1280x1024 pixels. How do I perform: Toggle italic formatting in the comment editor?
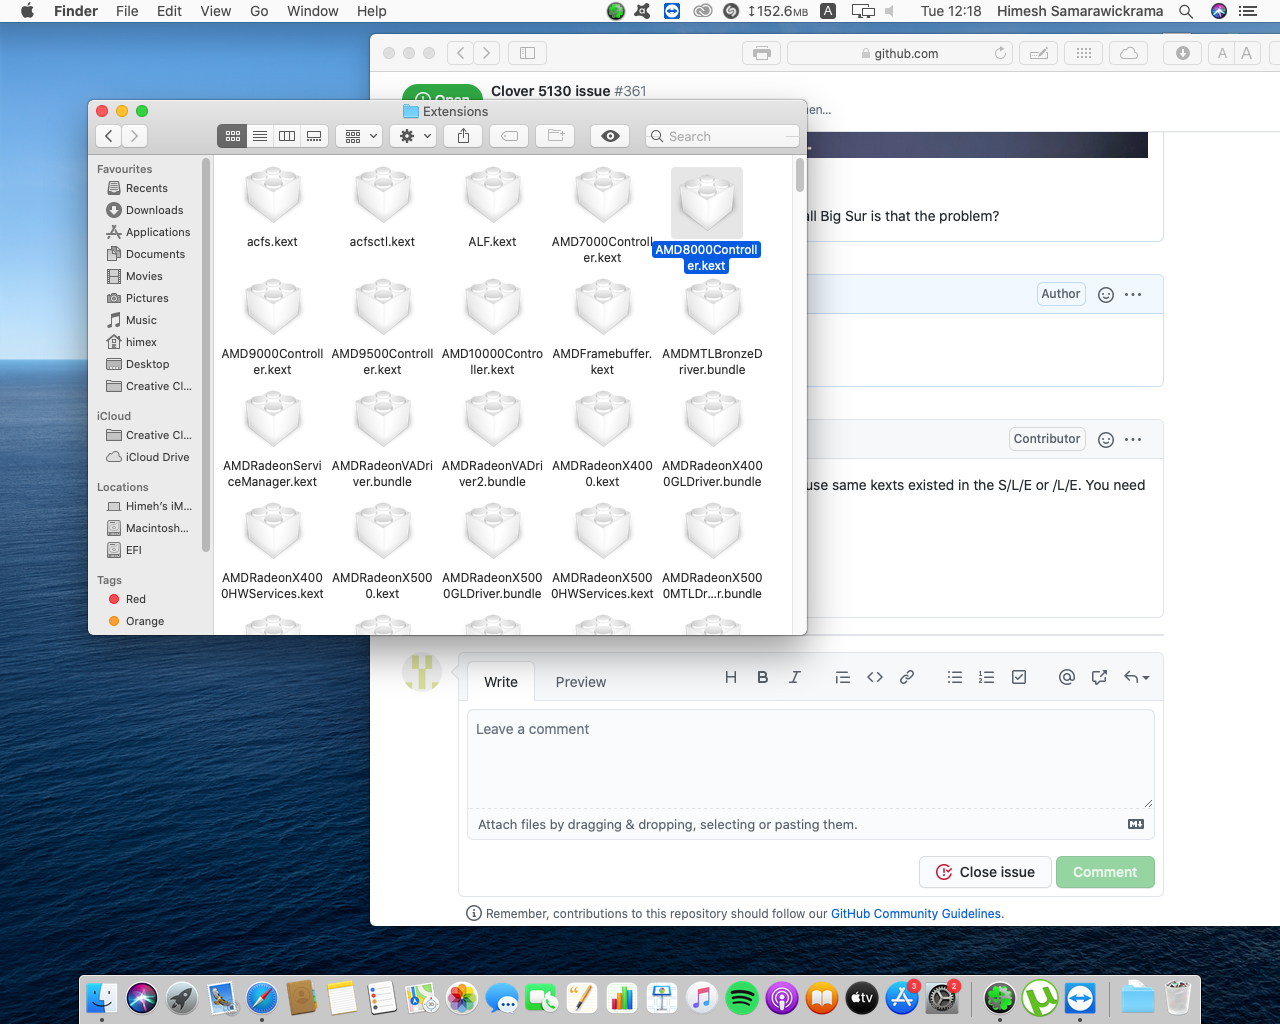(795, 677)
